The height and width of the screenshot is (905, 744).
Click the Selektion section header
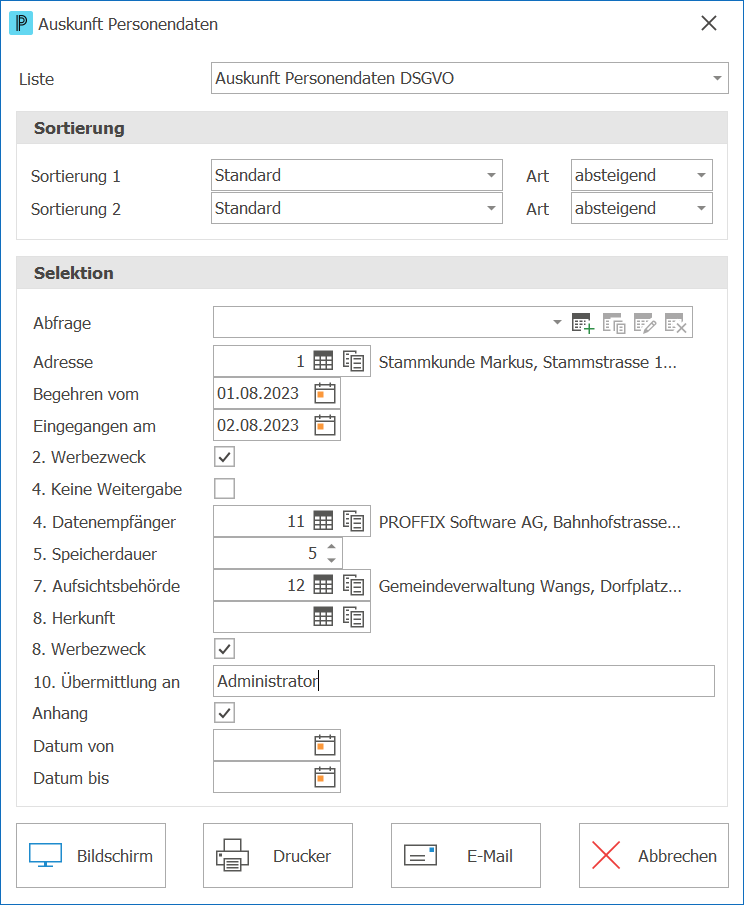(372, 273)
